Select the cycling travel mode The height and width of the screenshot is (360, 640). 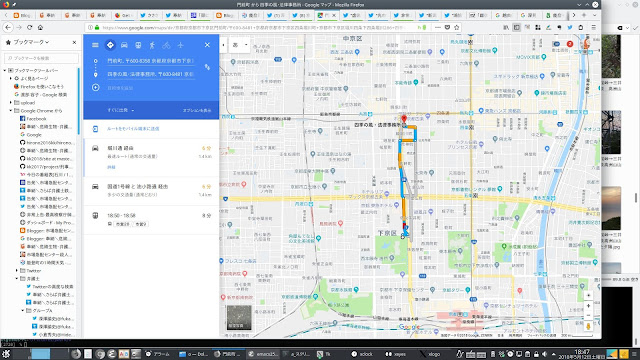coord(166,45)
